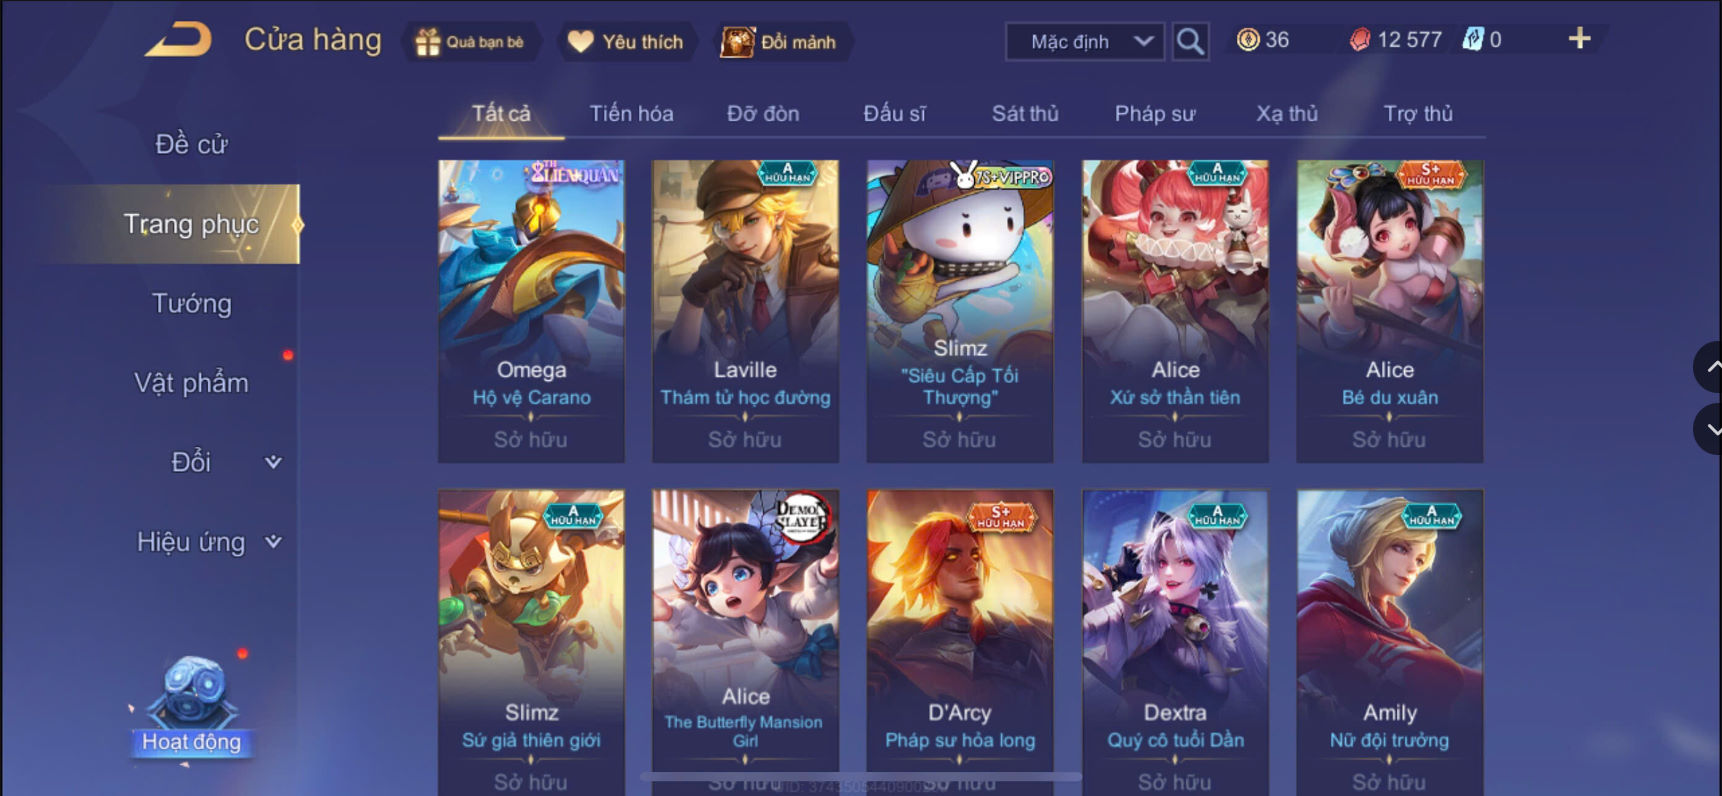
Task: Open the Quà bạn bè gift icon
Action: [x=428, y=42]
